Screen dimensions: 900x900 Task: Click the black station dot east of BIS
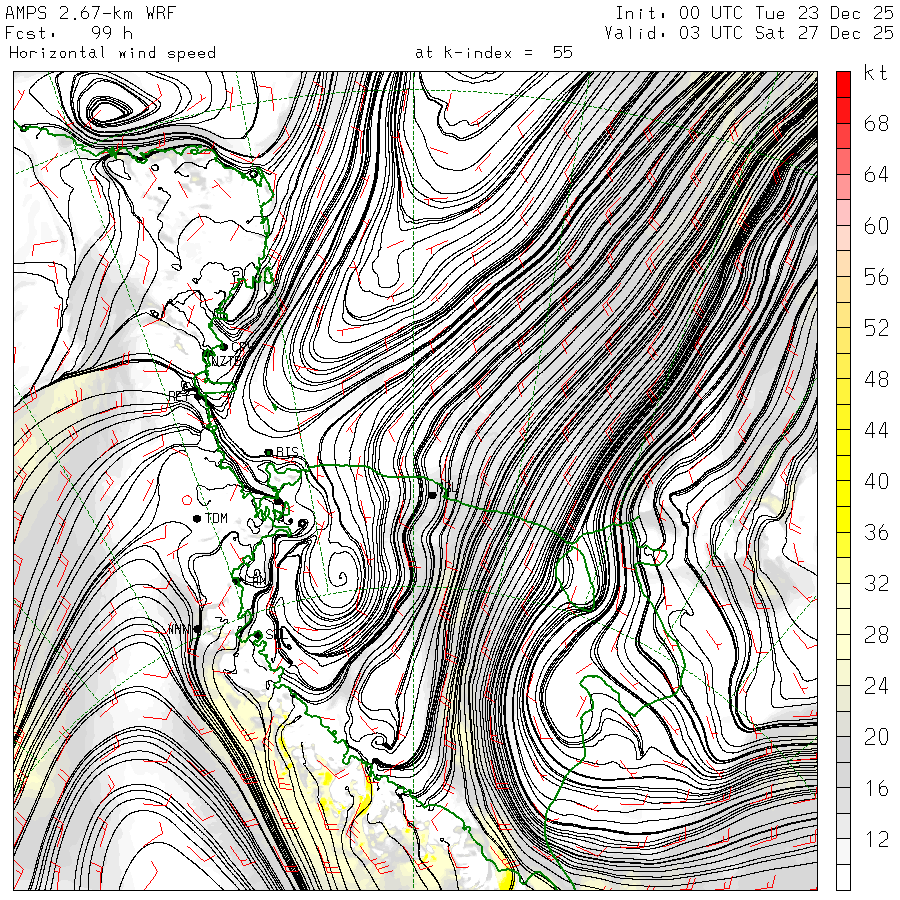click(x=432, y=495)
